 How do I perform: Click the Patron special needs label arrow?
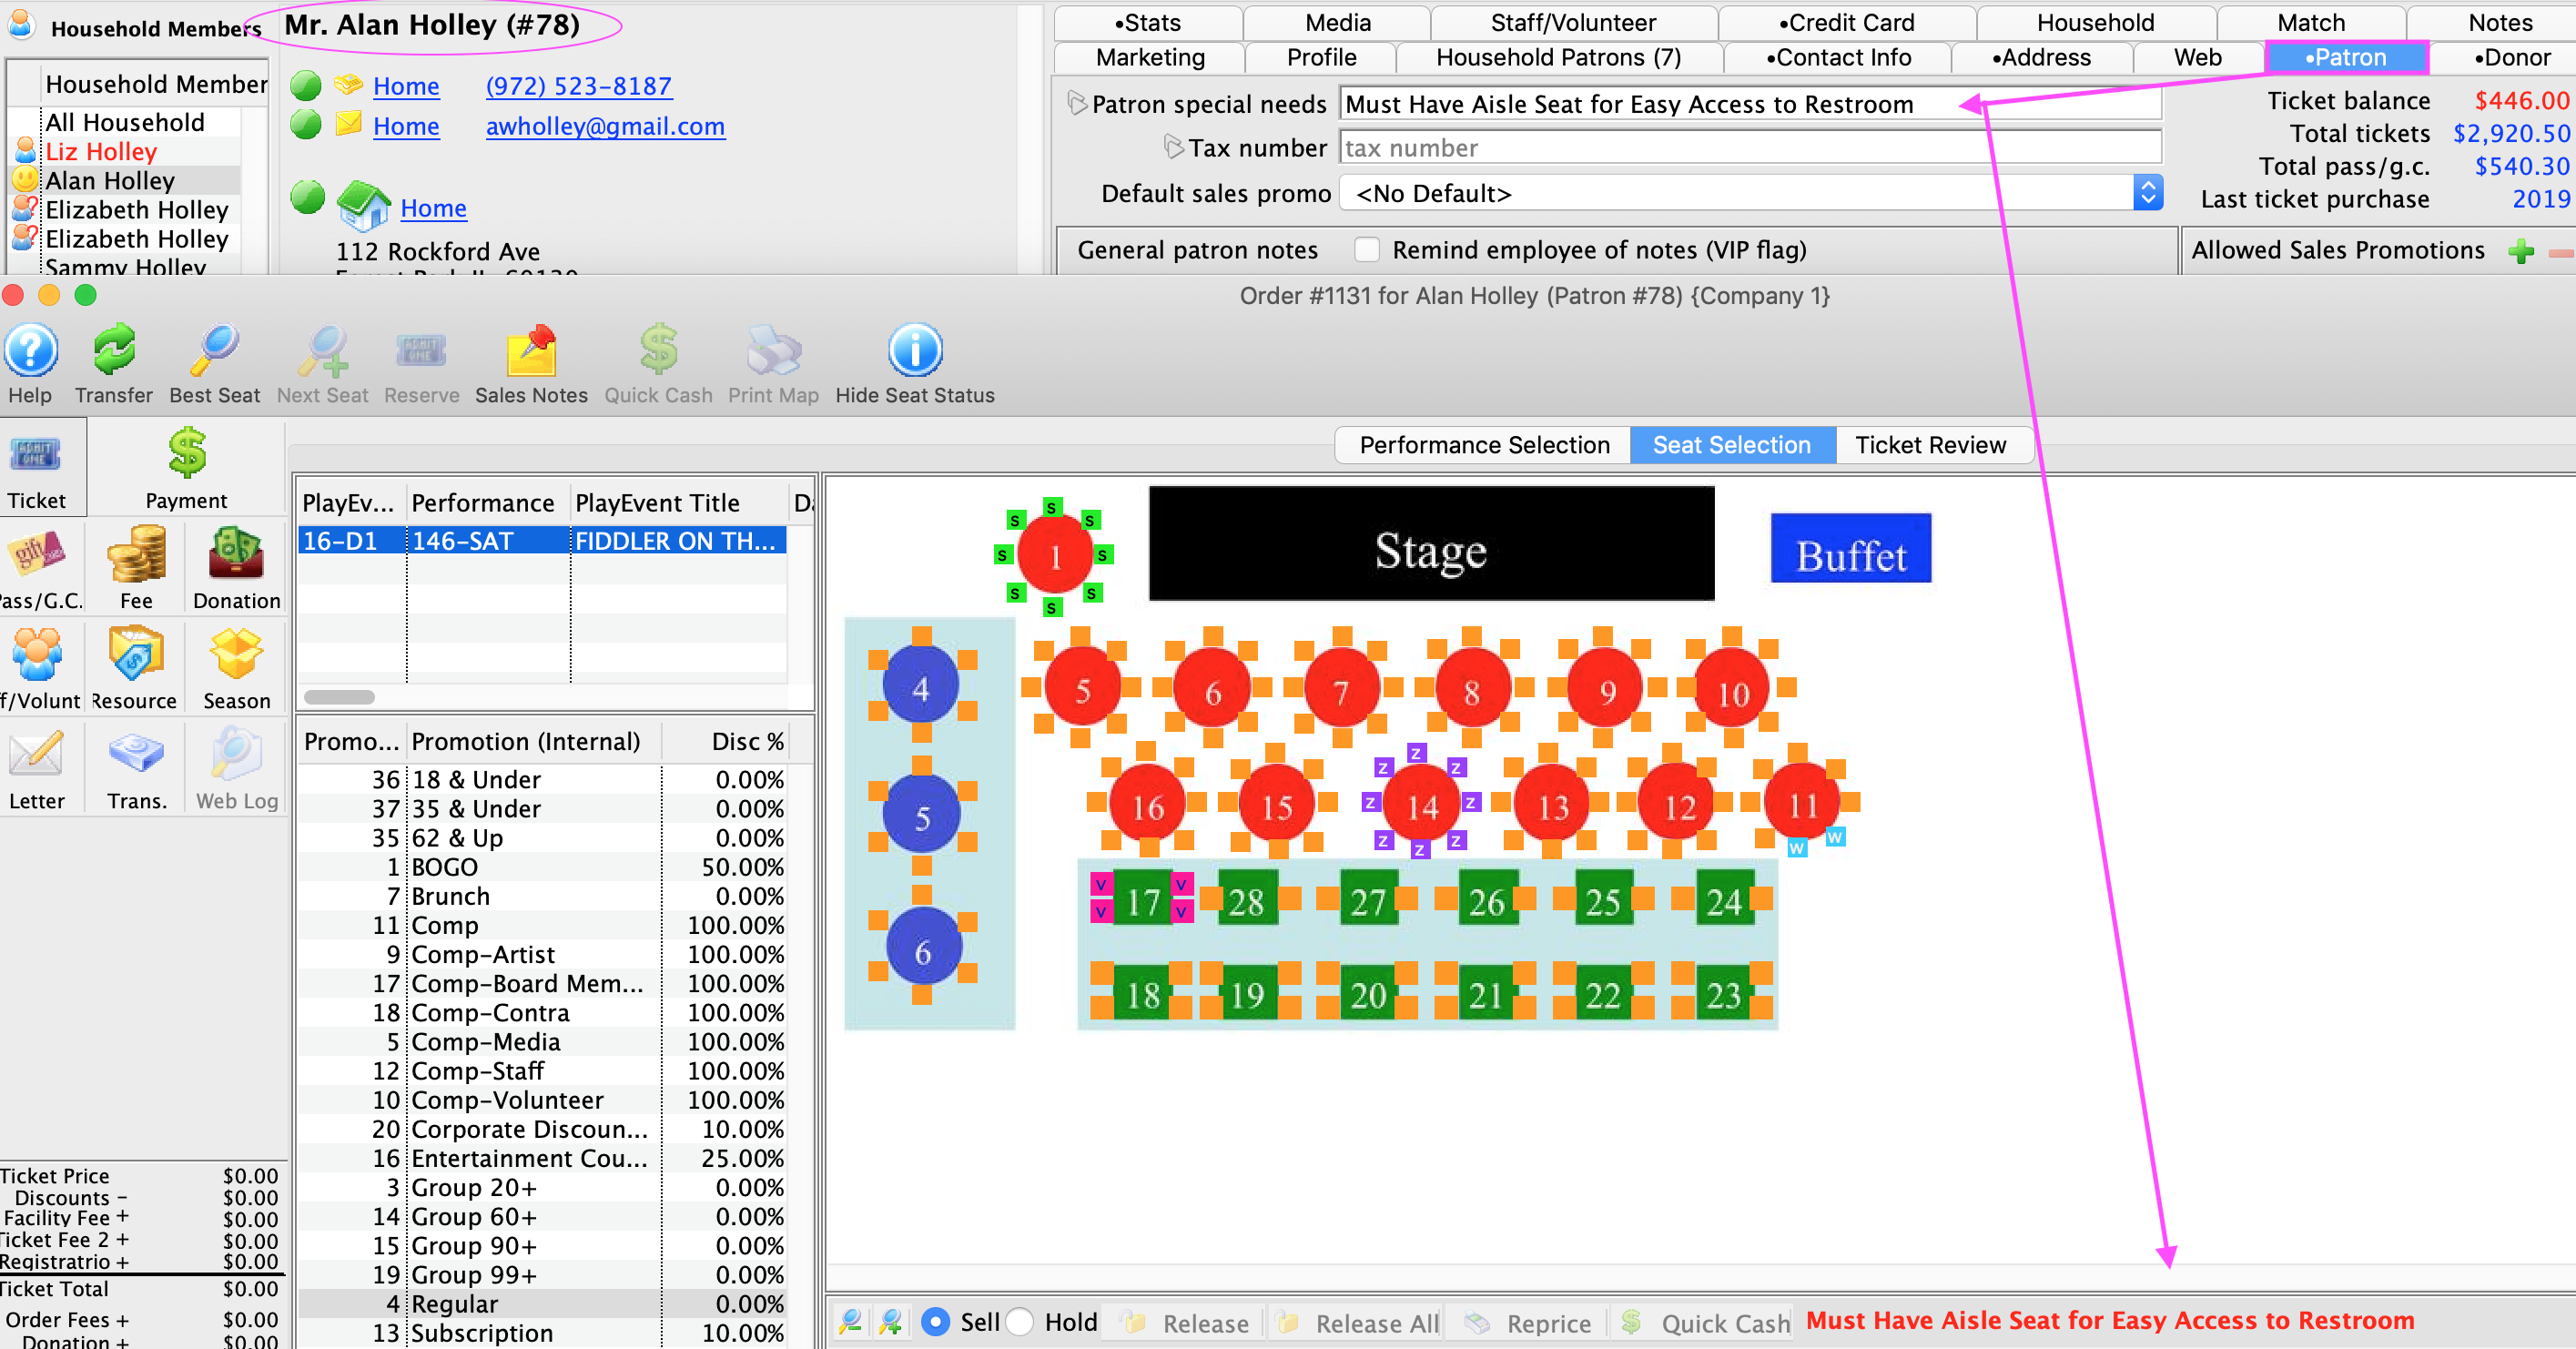click(x=1077, y=103)
